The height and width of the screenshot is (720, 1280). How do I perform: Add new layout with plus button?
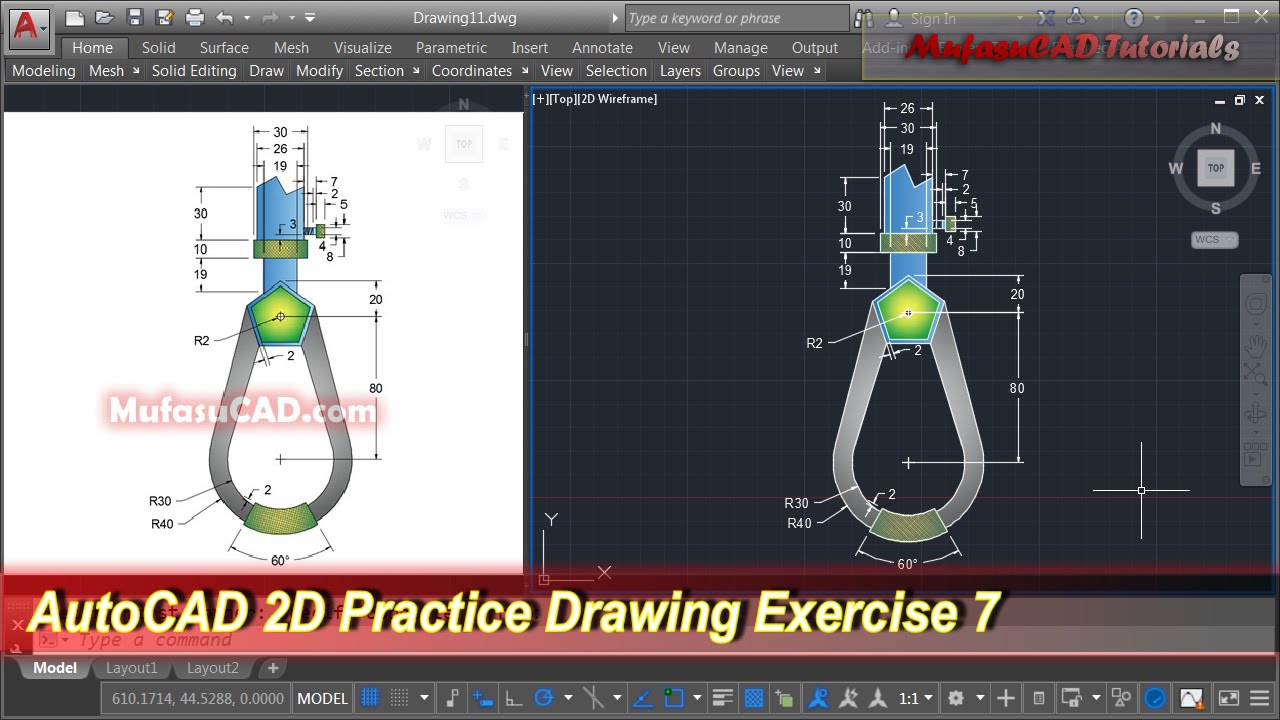(272, 668)
